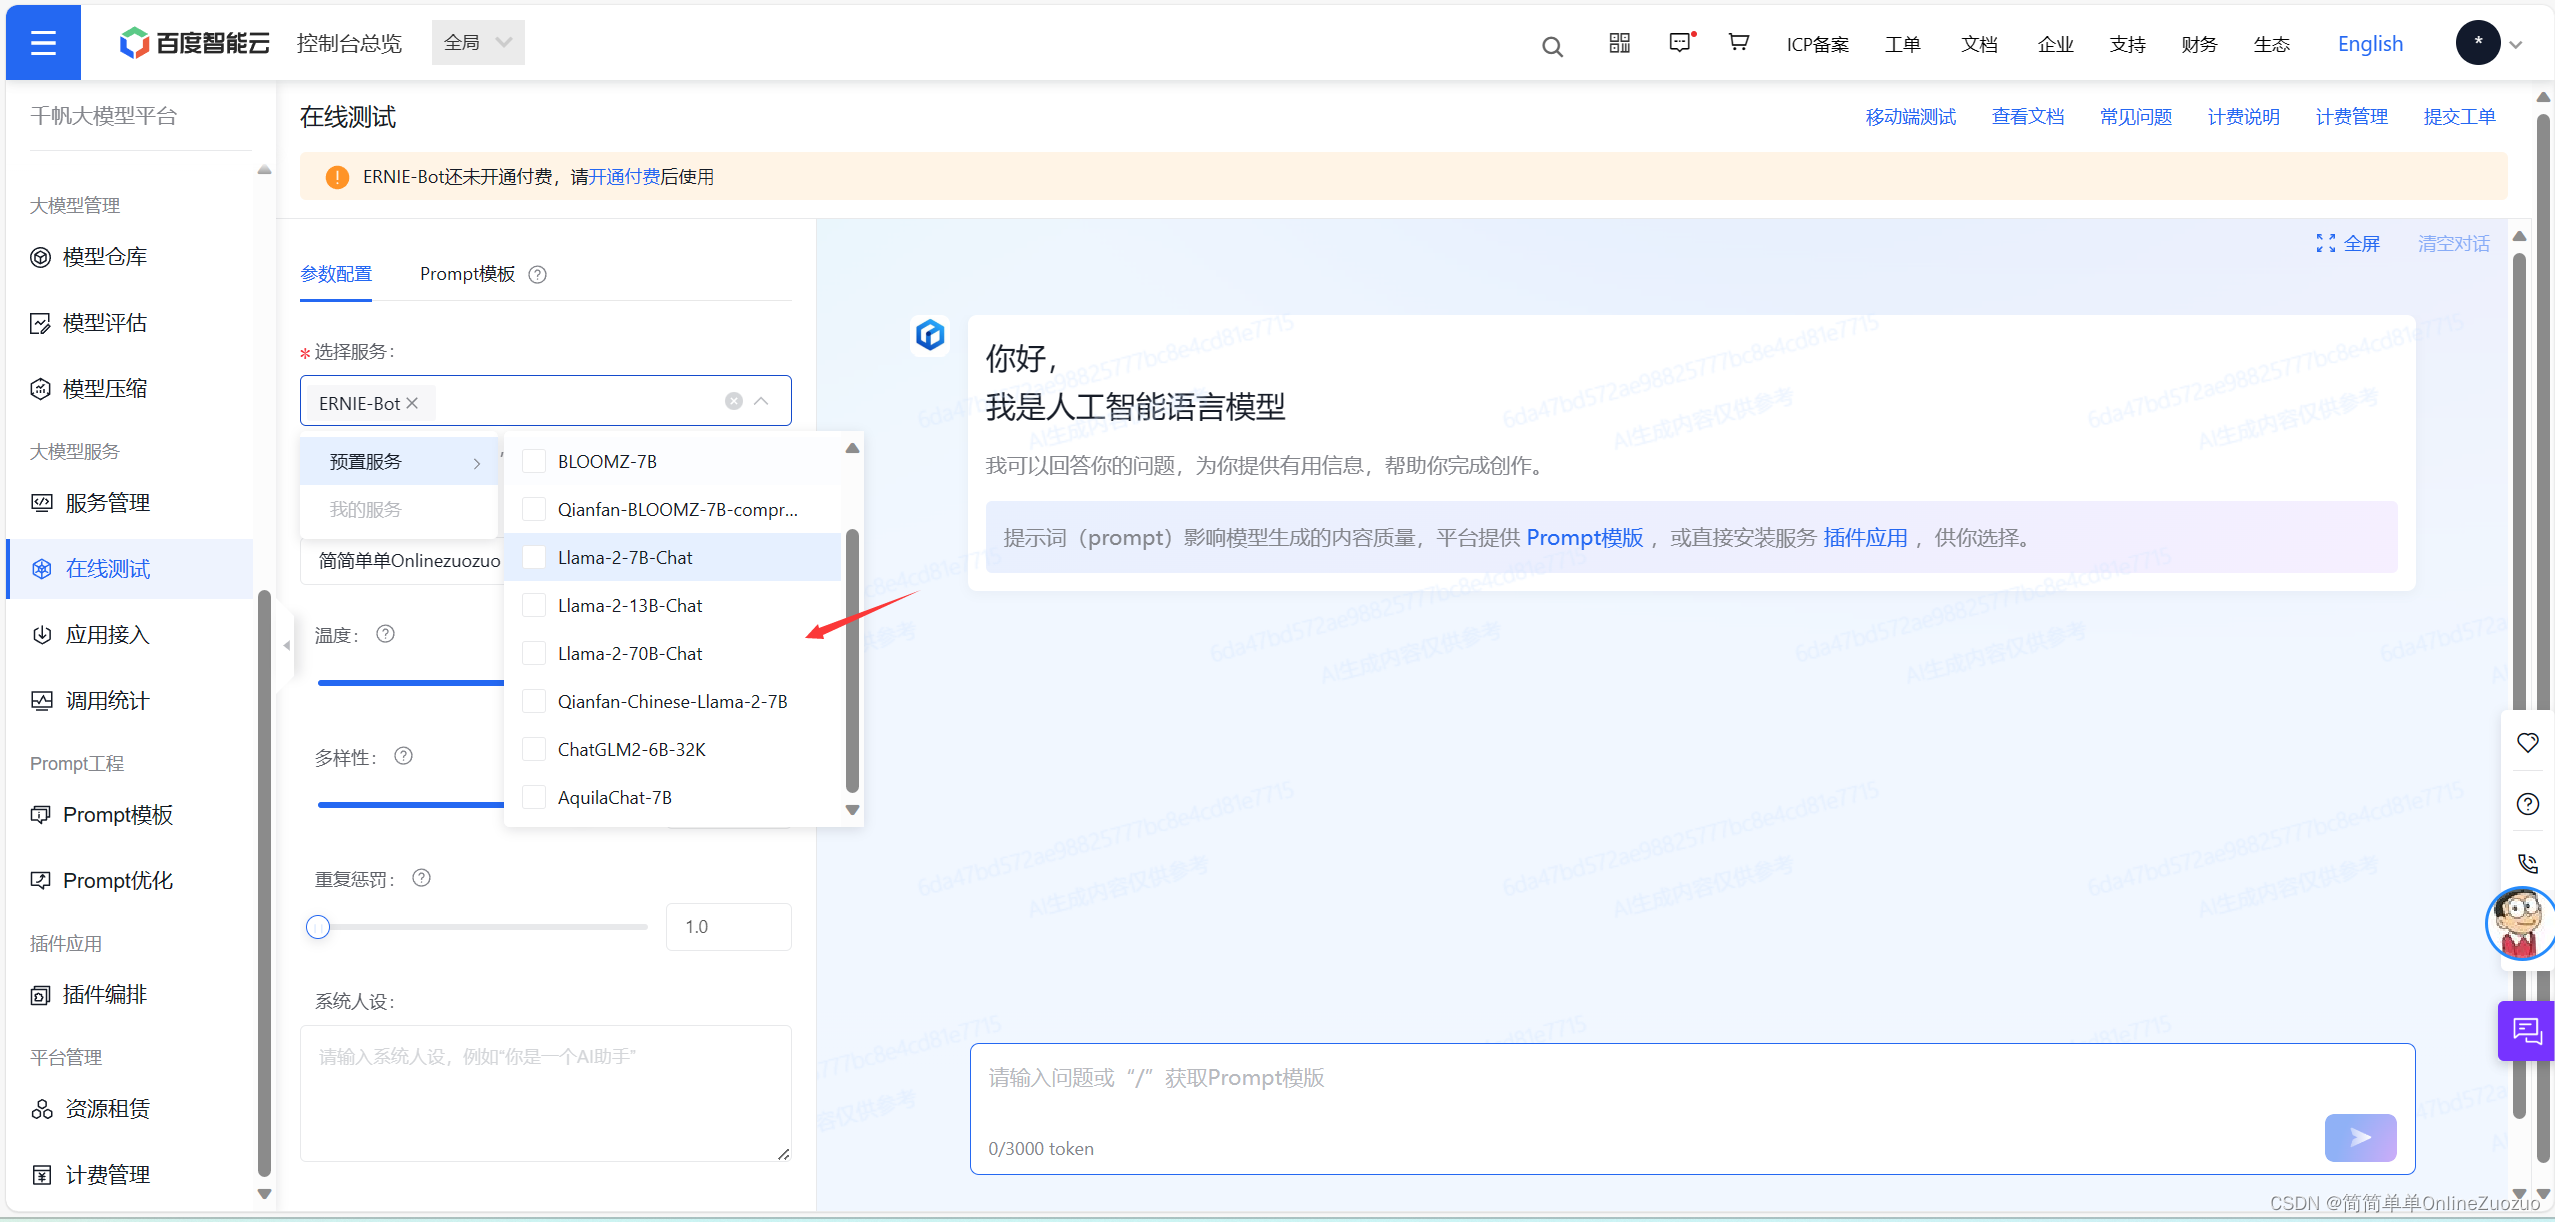2555x1222 pixels.
Task: Expand the account menu chevron
Action: [2517, 45]
